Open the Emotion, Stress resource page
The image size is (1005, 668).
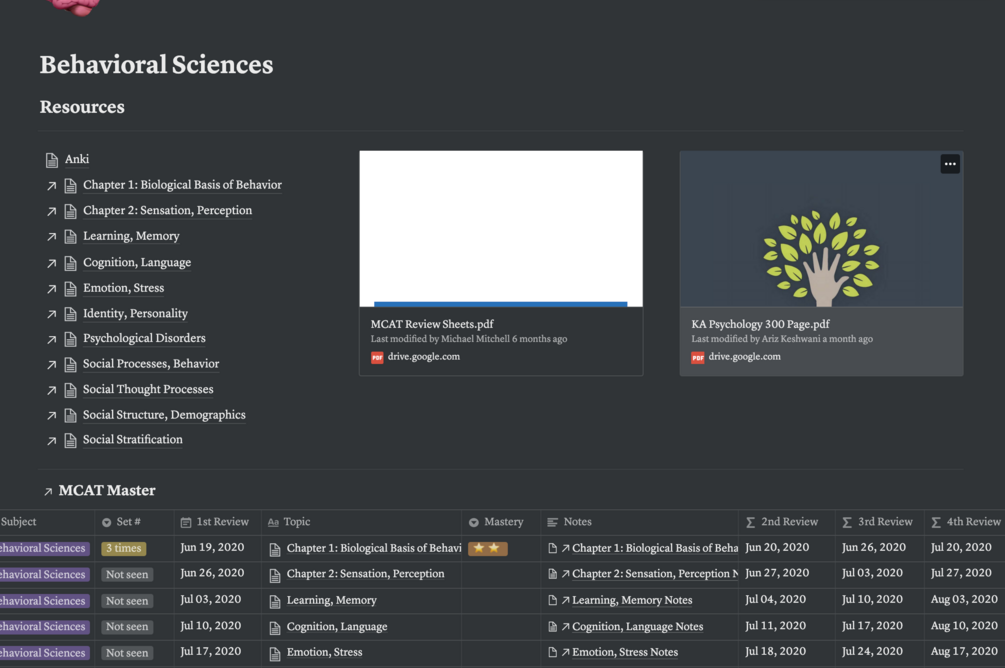(123, 288)
